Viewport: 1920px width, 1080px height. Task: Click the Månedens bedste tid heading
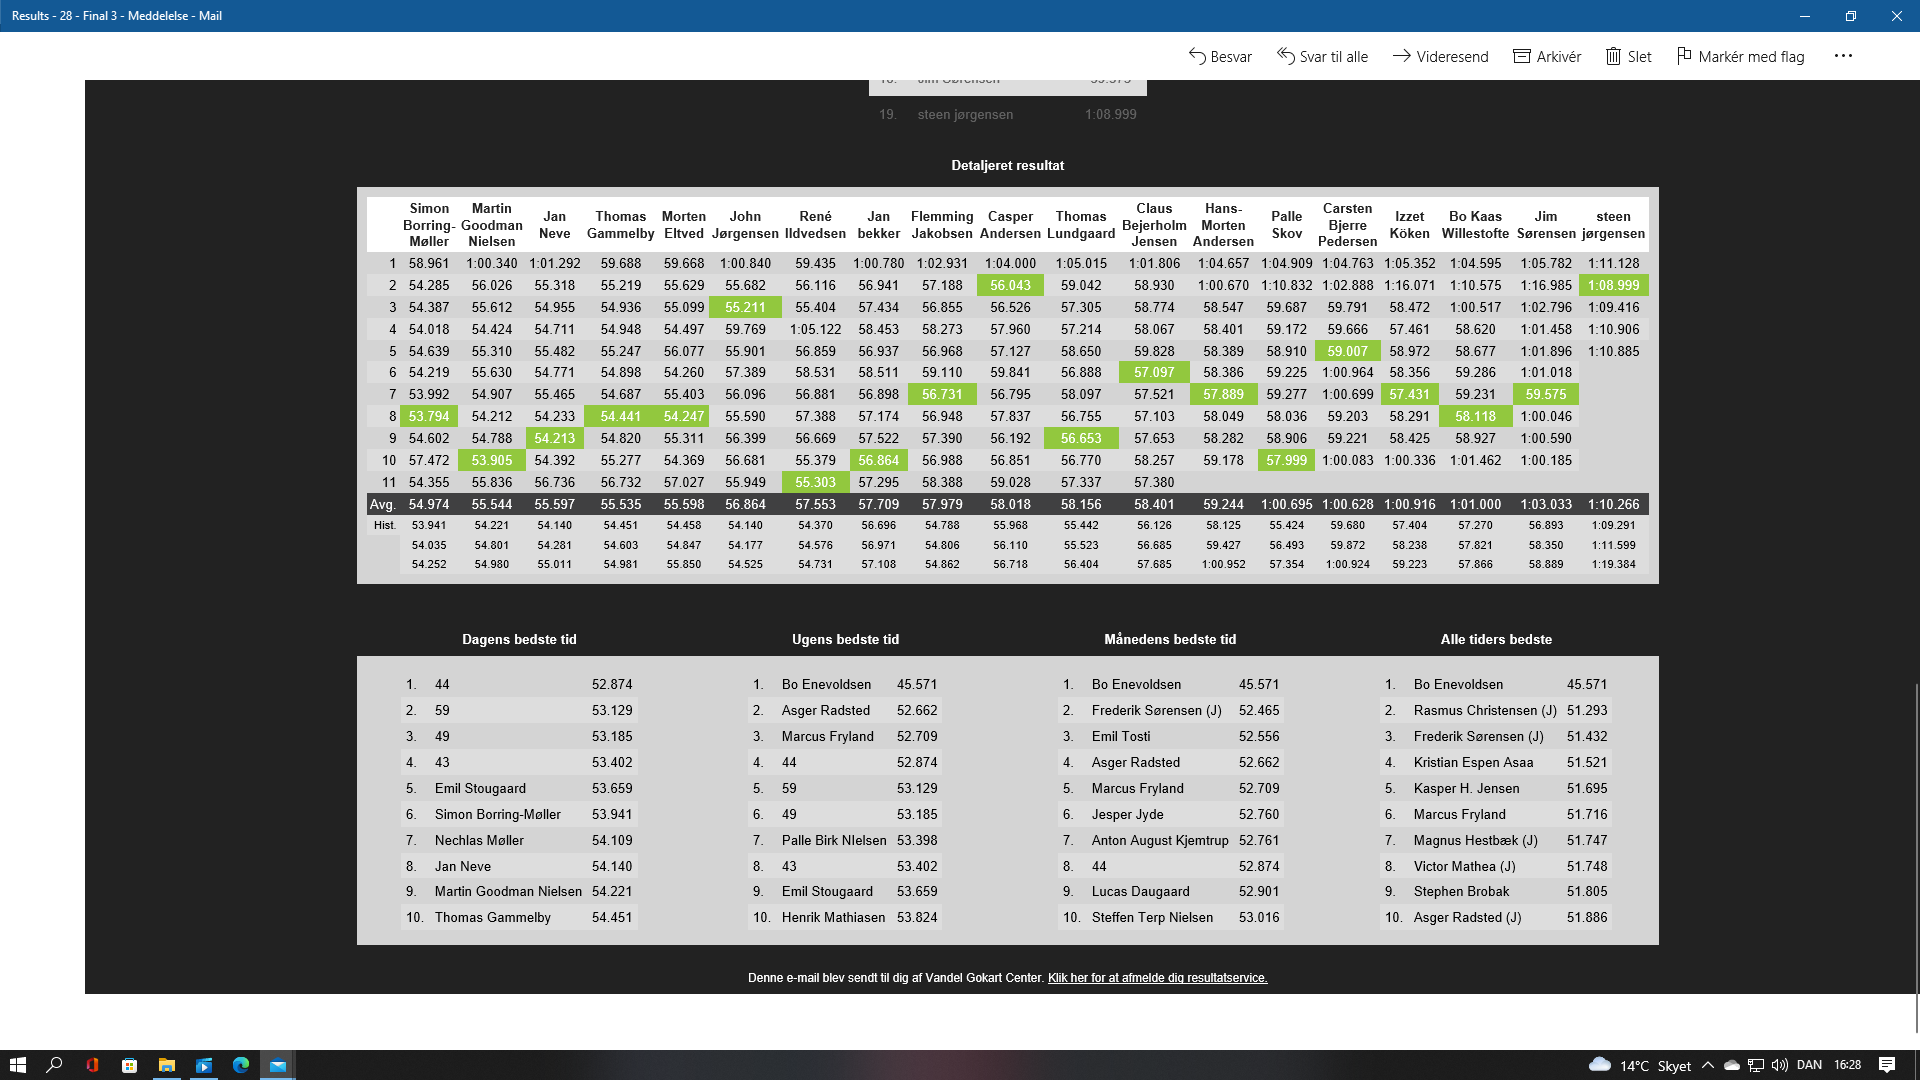[1170, 639]
